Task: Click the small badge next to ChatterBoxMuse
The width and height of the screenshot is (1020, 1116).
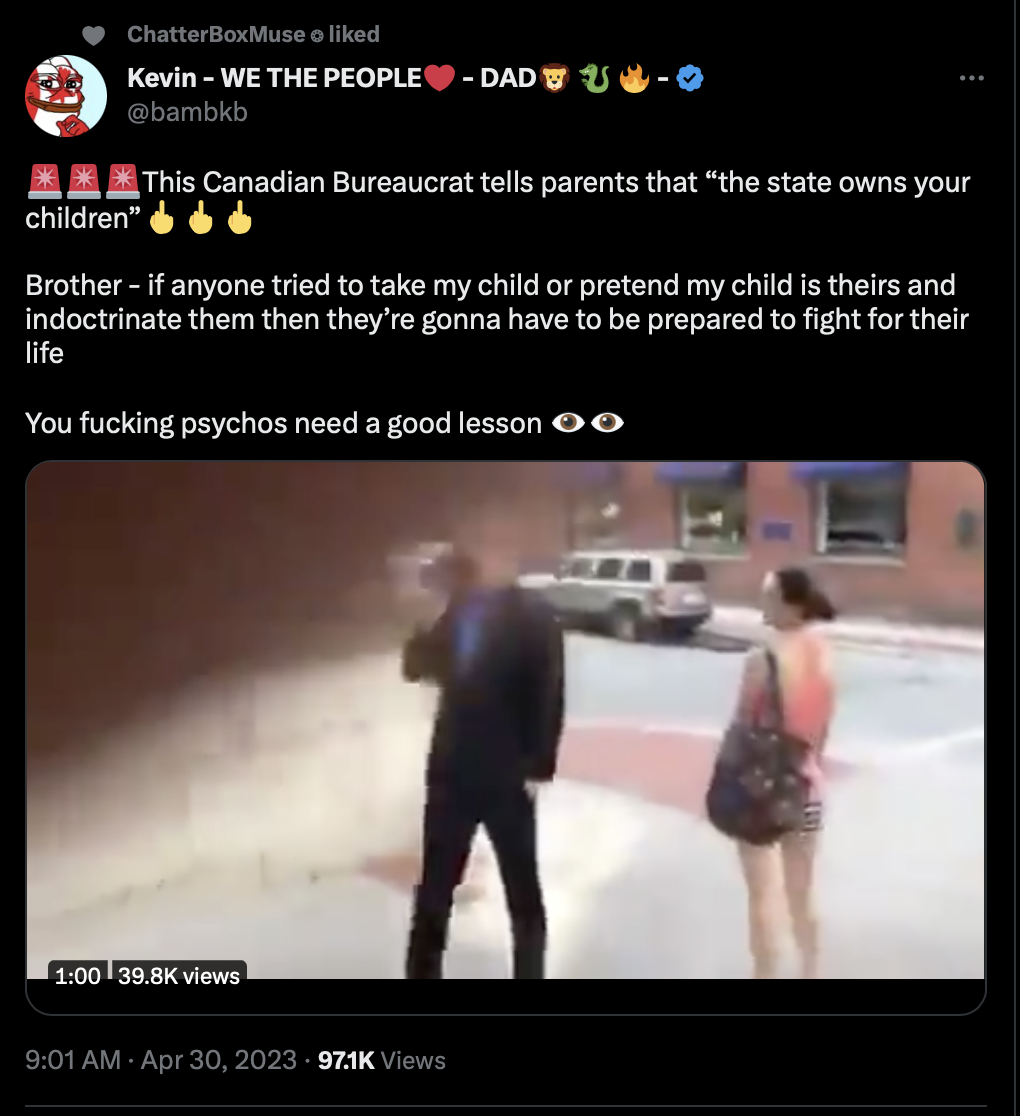Action: 317,35
